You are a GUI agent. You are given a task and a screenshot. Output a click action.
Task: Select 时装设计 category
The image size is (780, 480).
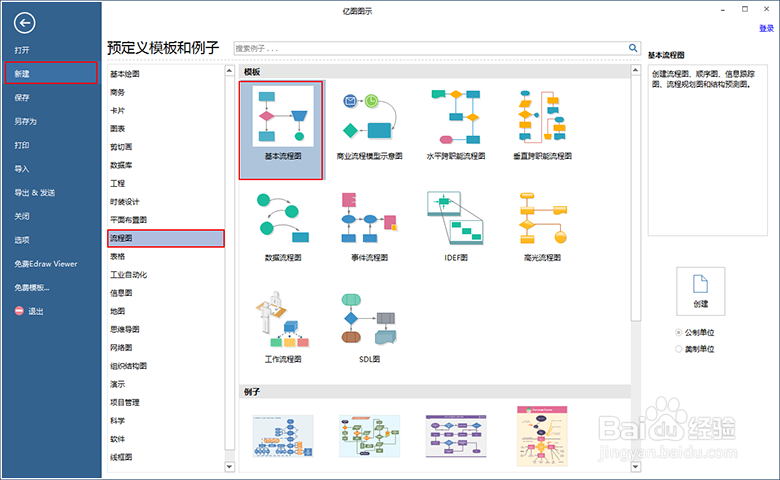(125, 201)
